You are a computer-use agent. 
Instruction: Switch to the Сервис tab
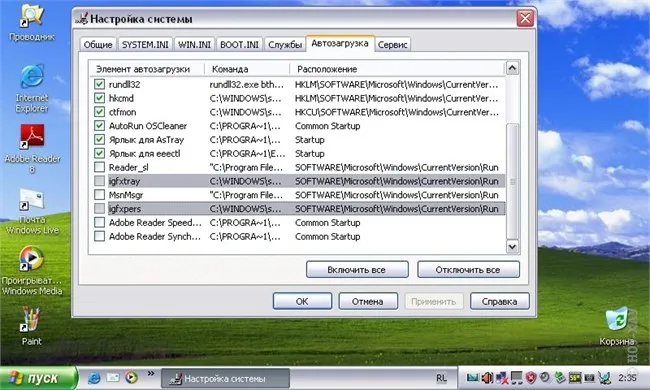click(x=393, y=44)
